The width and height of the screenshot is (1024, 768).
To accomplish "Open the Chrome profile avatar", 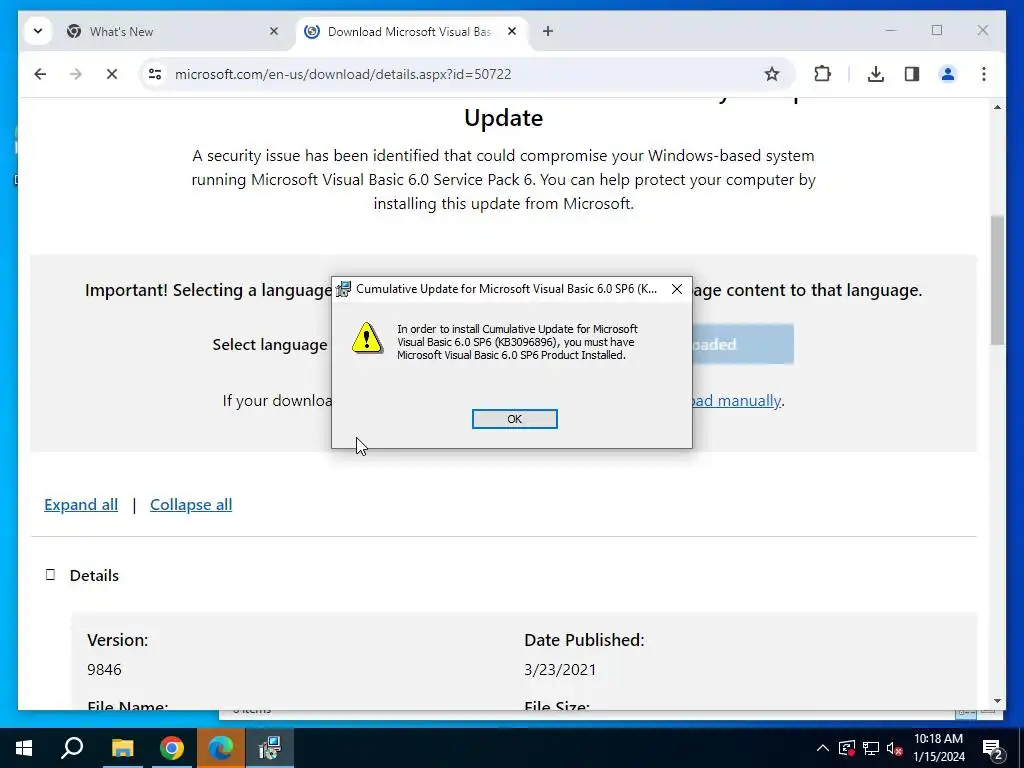I will (948, 74).
